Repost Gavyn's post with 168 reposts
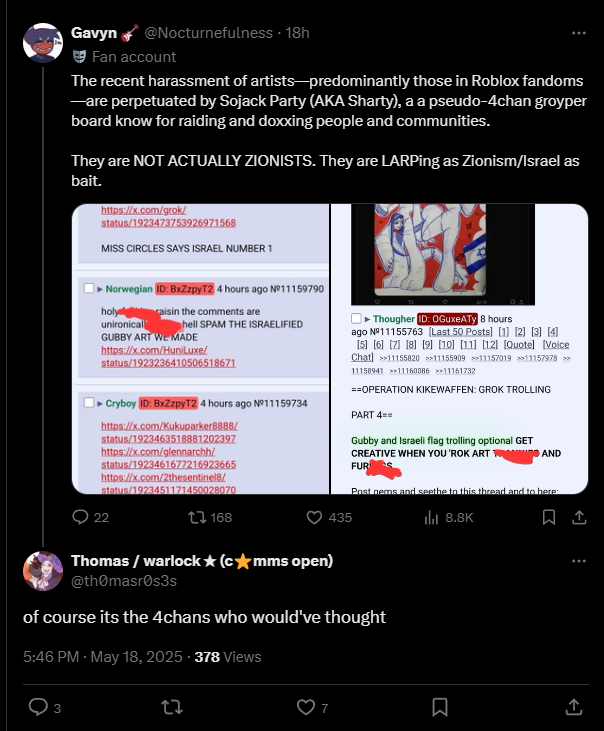This screenshot has width=604, height=731. [x=197, y=517]
